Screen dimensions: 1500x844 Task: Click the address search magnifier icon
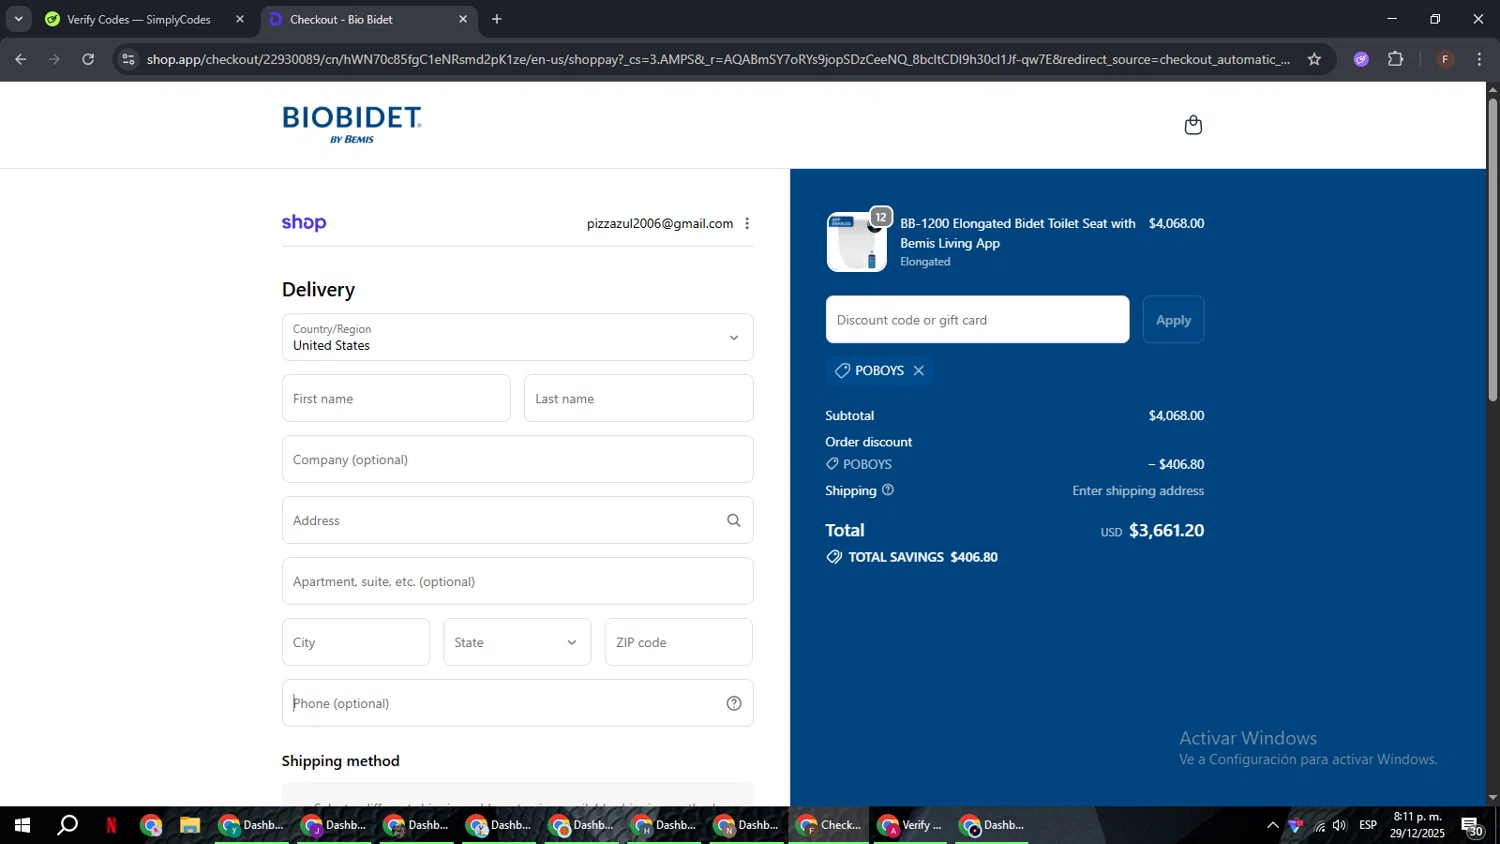(x=733, y=520)
